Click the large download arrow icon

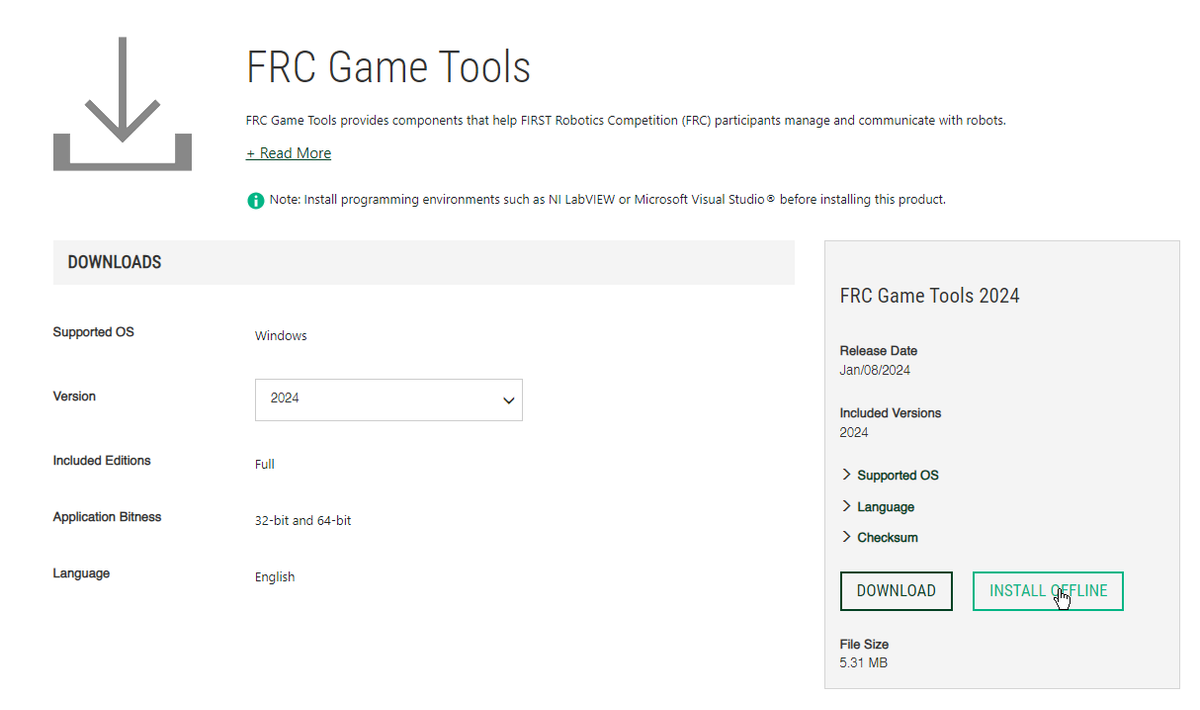[122, 104]
